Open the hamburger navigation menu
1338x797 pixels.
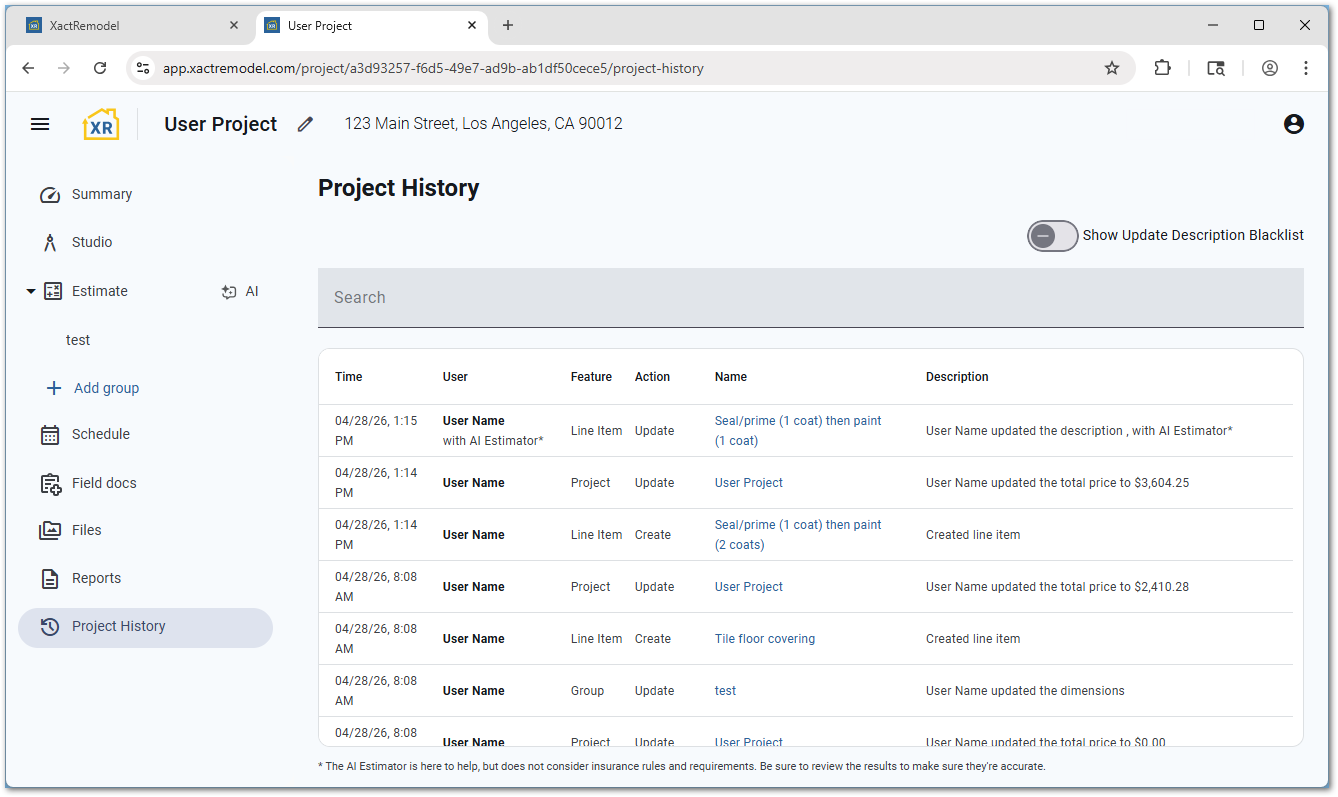40,124
